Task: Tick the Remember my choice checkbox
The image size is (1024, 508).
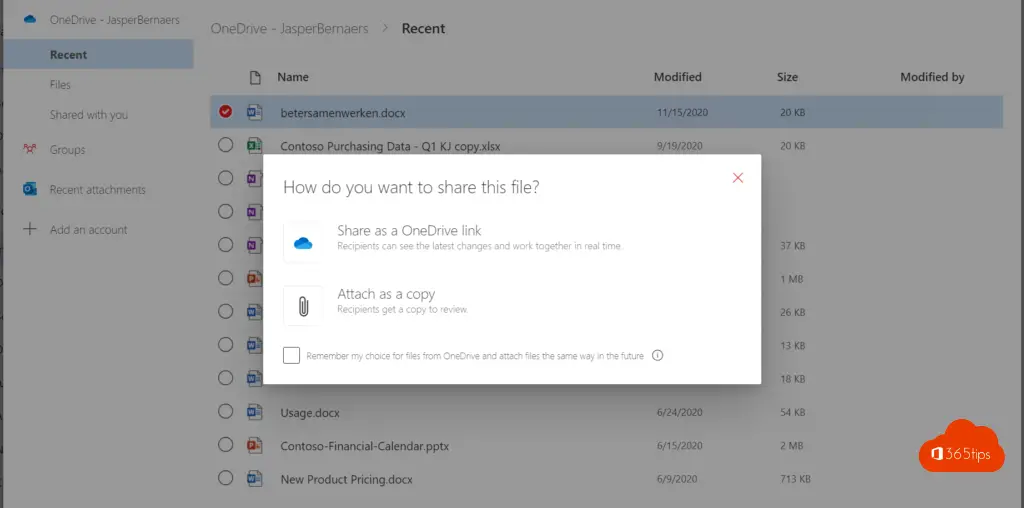Action: click(x=292, y=356)
